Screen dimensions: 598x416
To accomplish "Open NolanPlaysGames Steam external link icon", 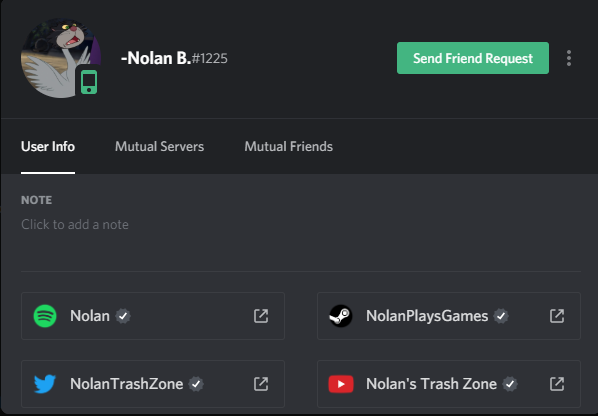I will click(x=557, y=316).
